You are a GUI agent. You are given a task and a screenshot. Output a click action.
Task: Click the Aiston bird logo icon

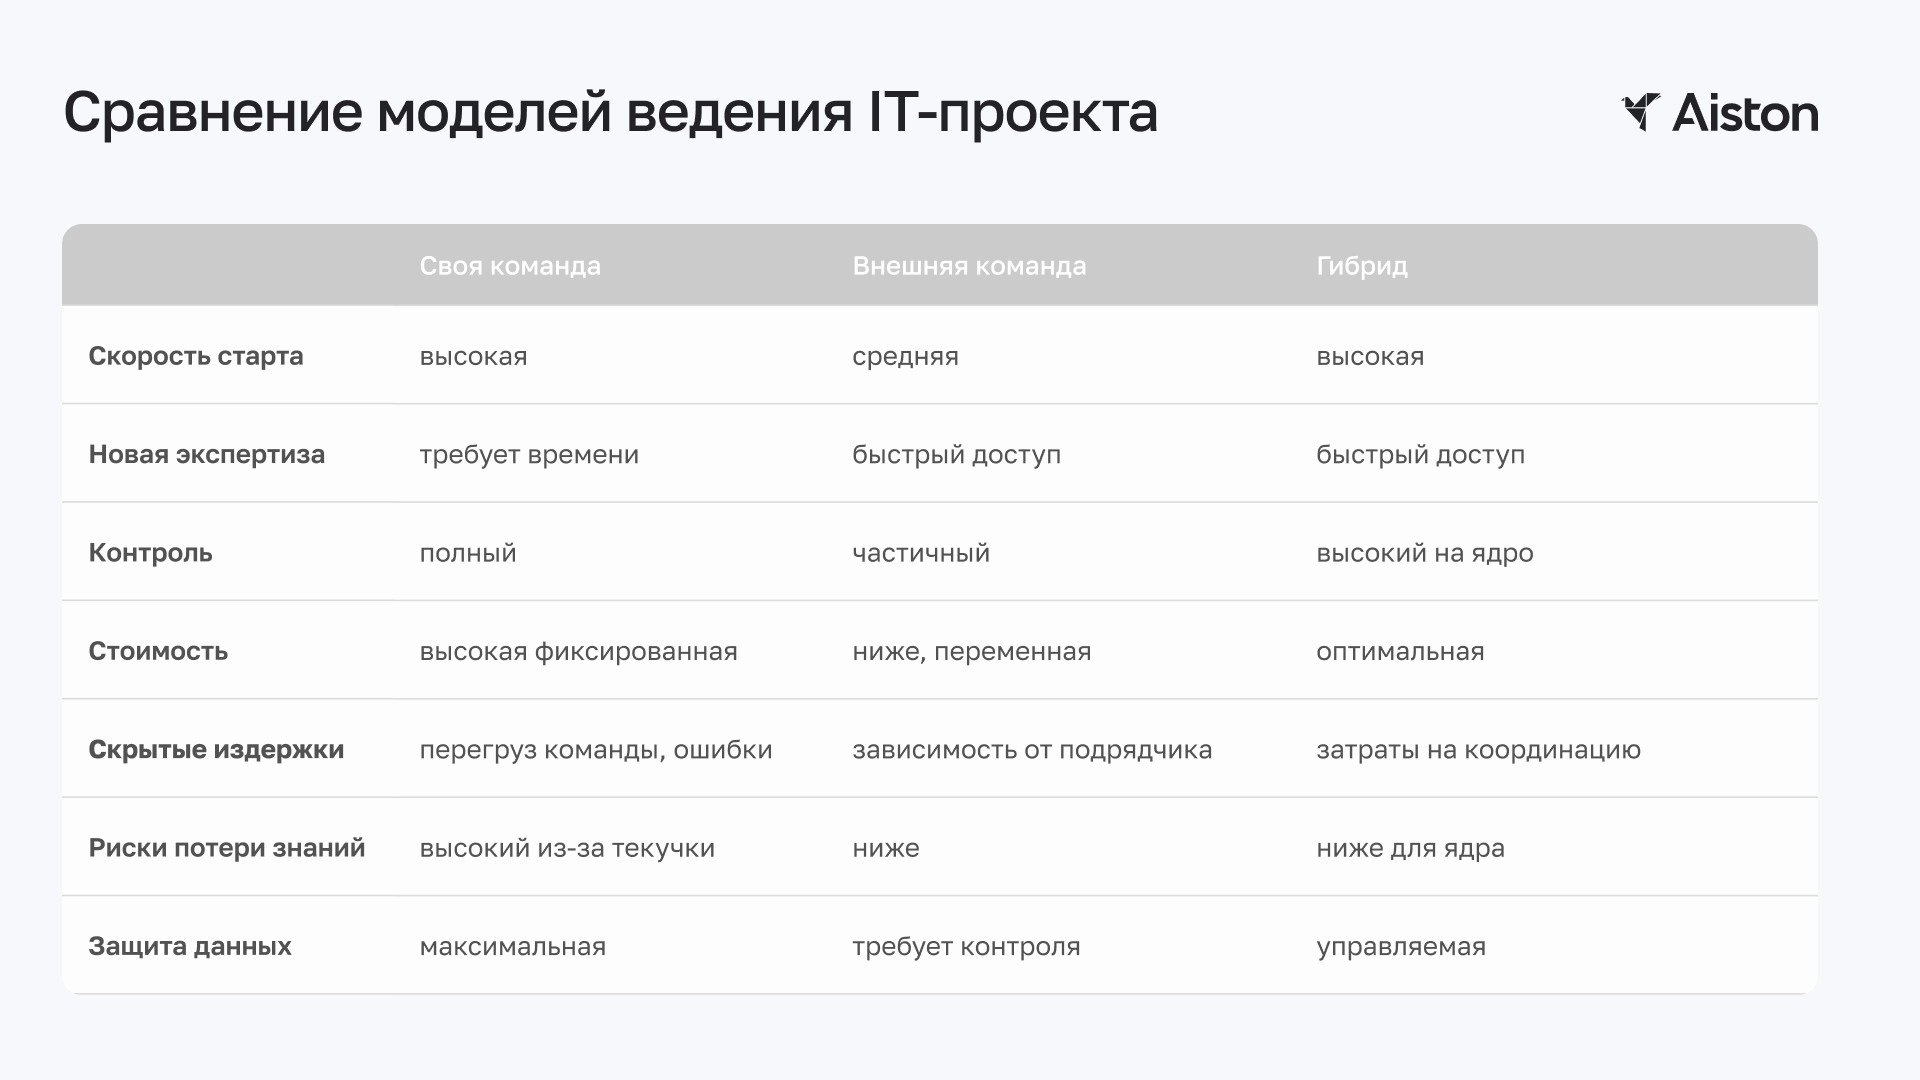click(x=1641, y=112)
